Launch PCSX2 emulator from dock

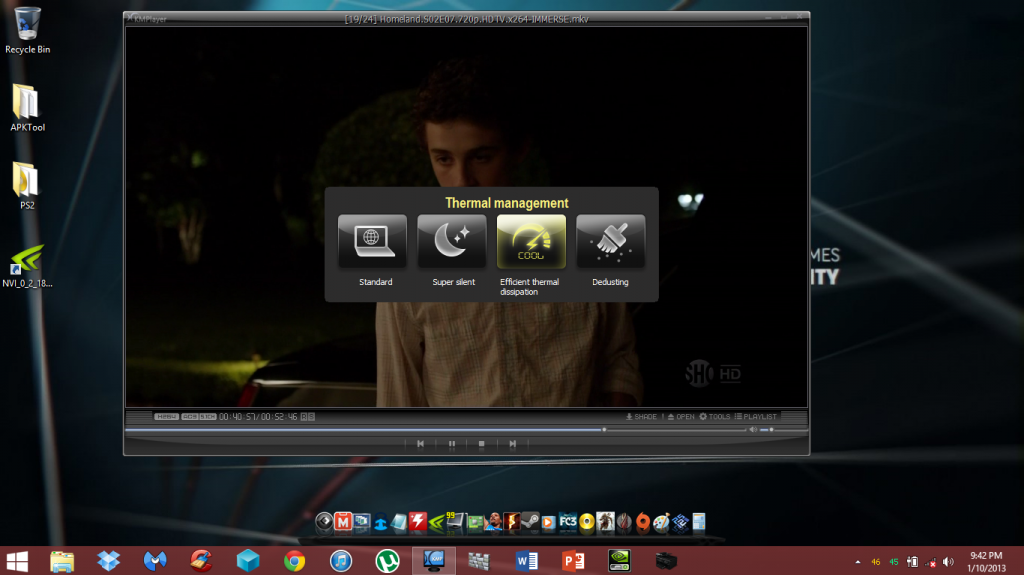680,521
